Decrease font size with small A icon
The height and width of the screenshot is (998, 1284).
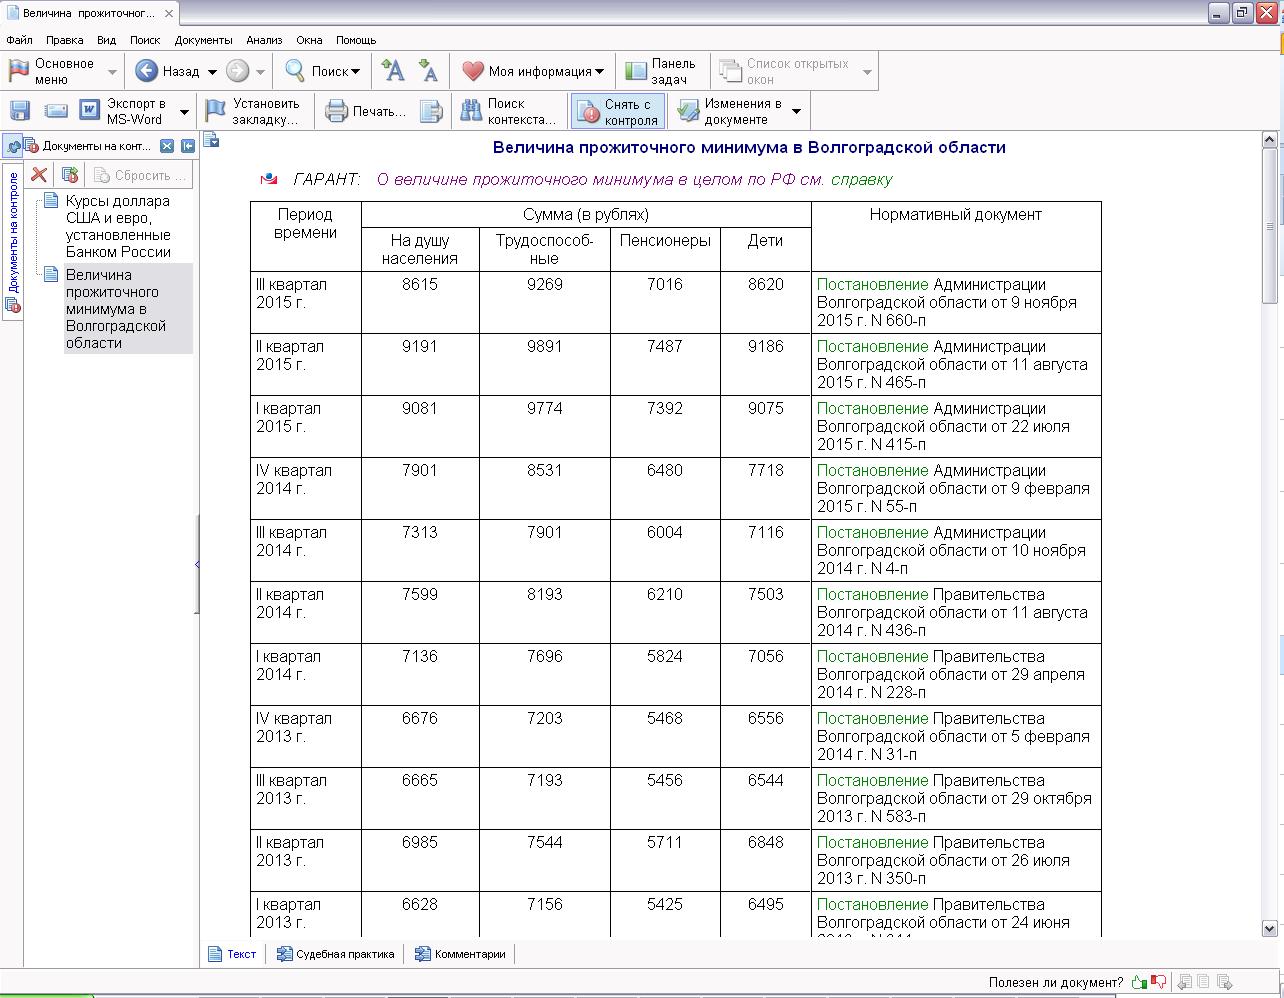pyautogui.click(x=428, y=71)
